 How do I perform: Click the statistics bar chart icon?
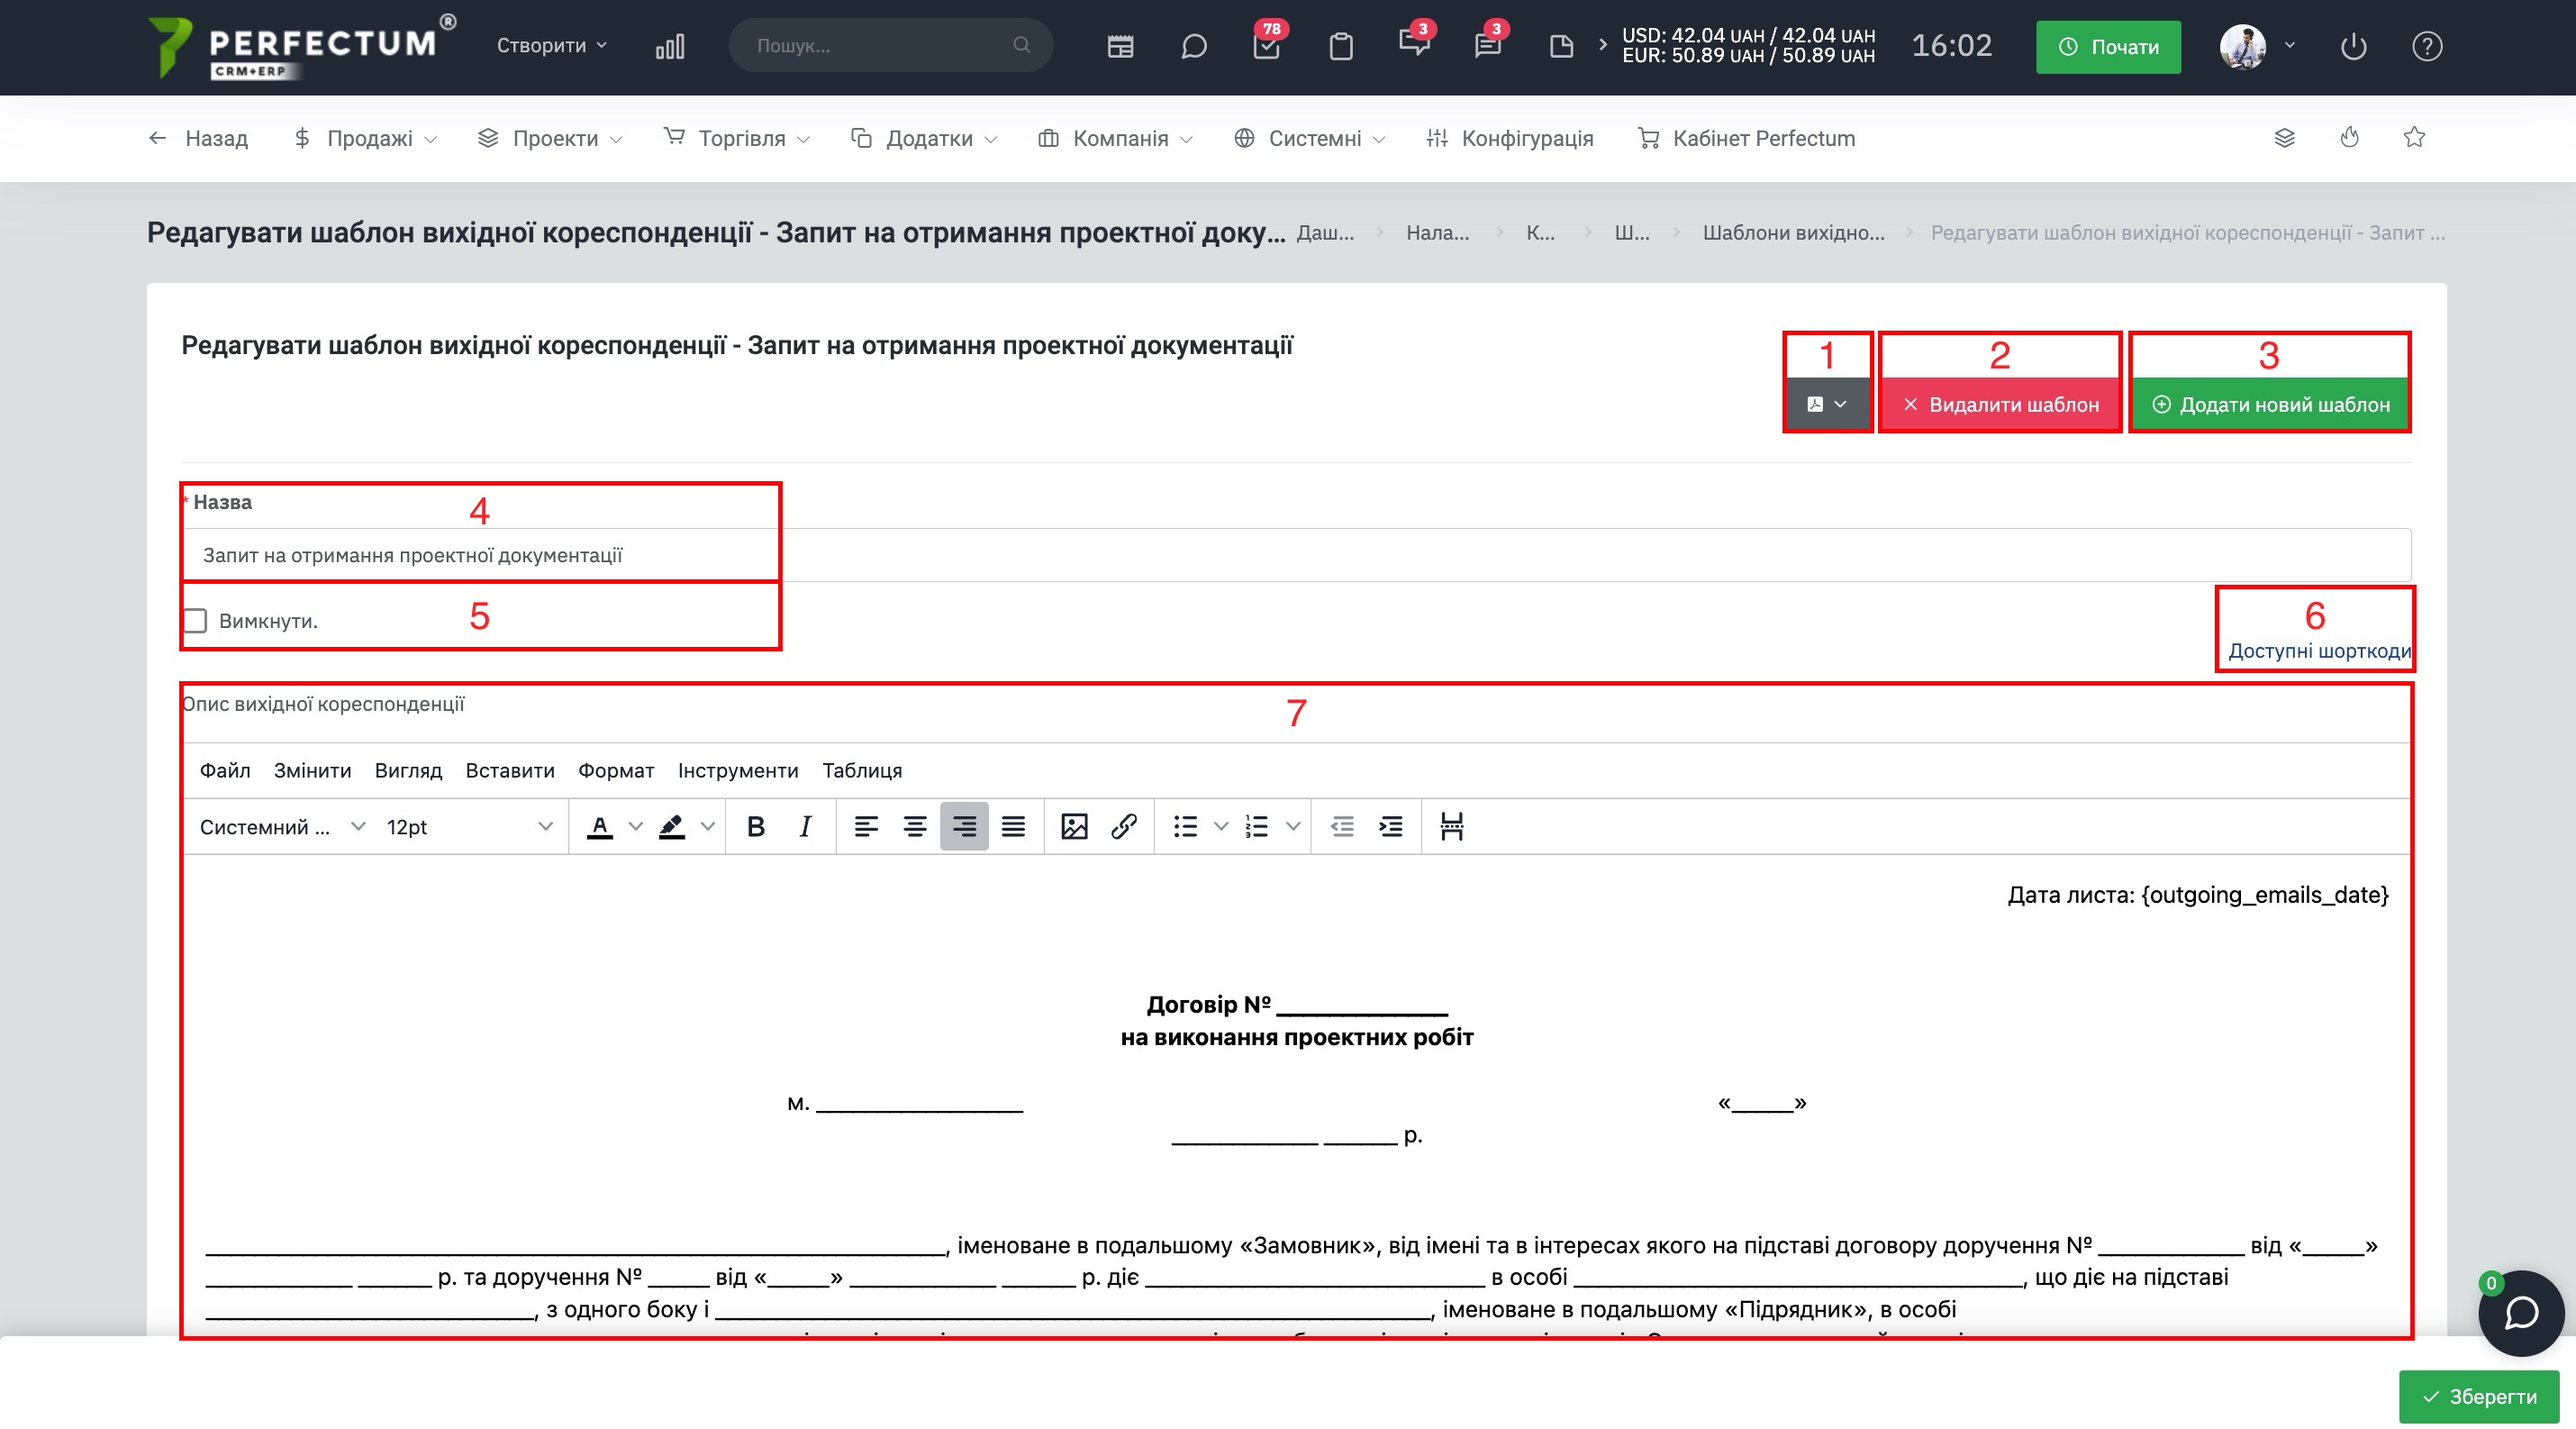pos(670,46)
